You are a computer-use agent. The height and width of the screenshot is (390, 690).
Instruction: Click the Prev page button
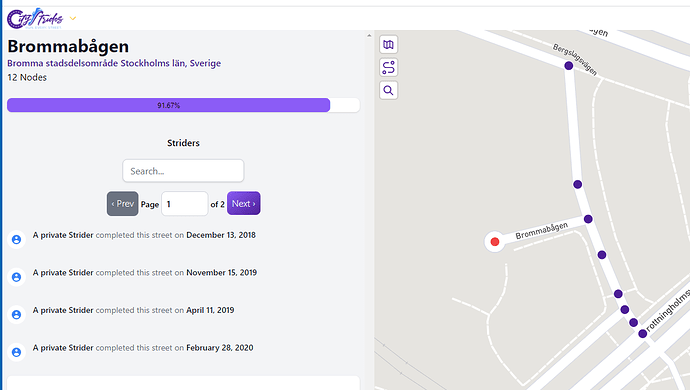[x=122, y=203]
